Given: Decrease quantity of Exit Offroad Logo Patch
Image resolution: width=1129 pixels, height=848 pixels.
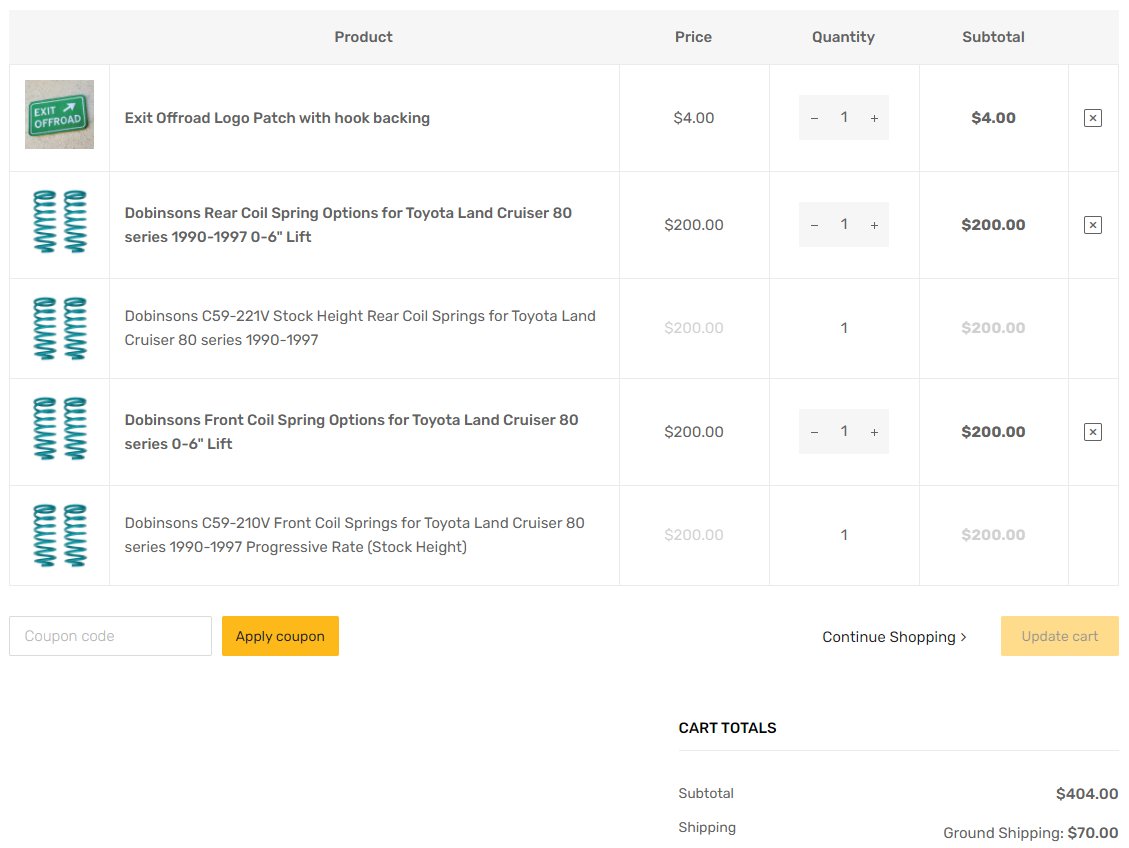Looking at the screenshot, I should point(814,118).
